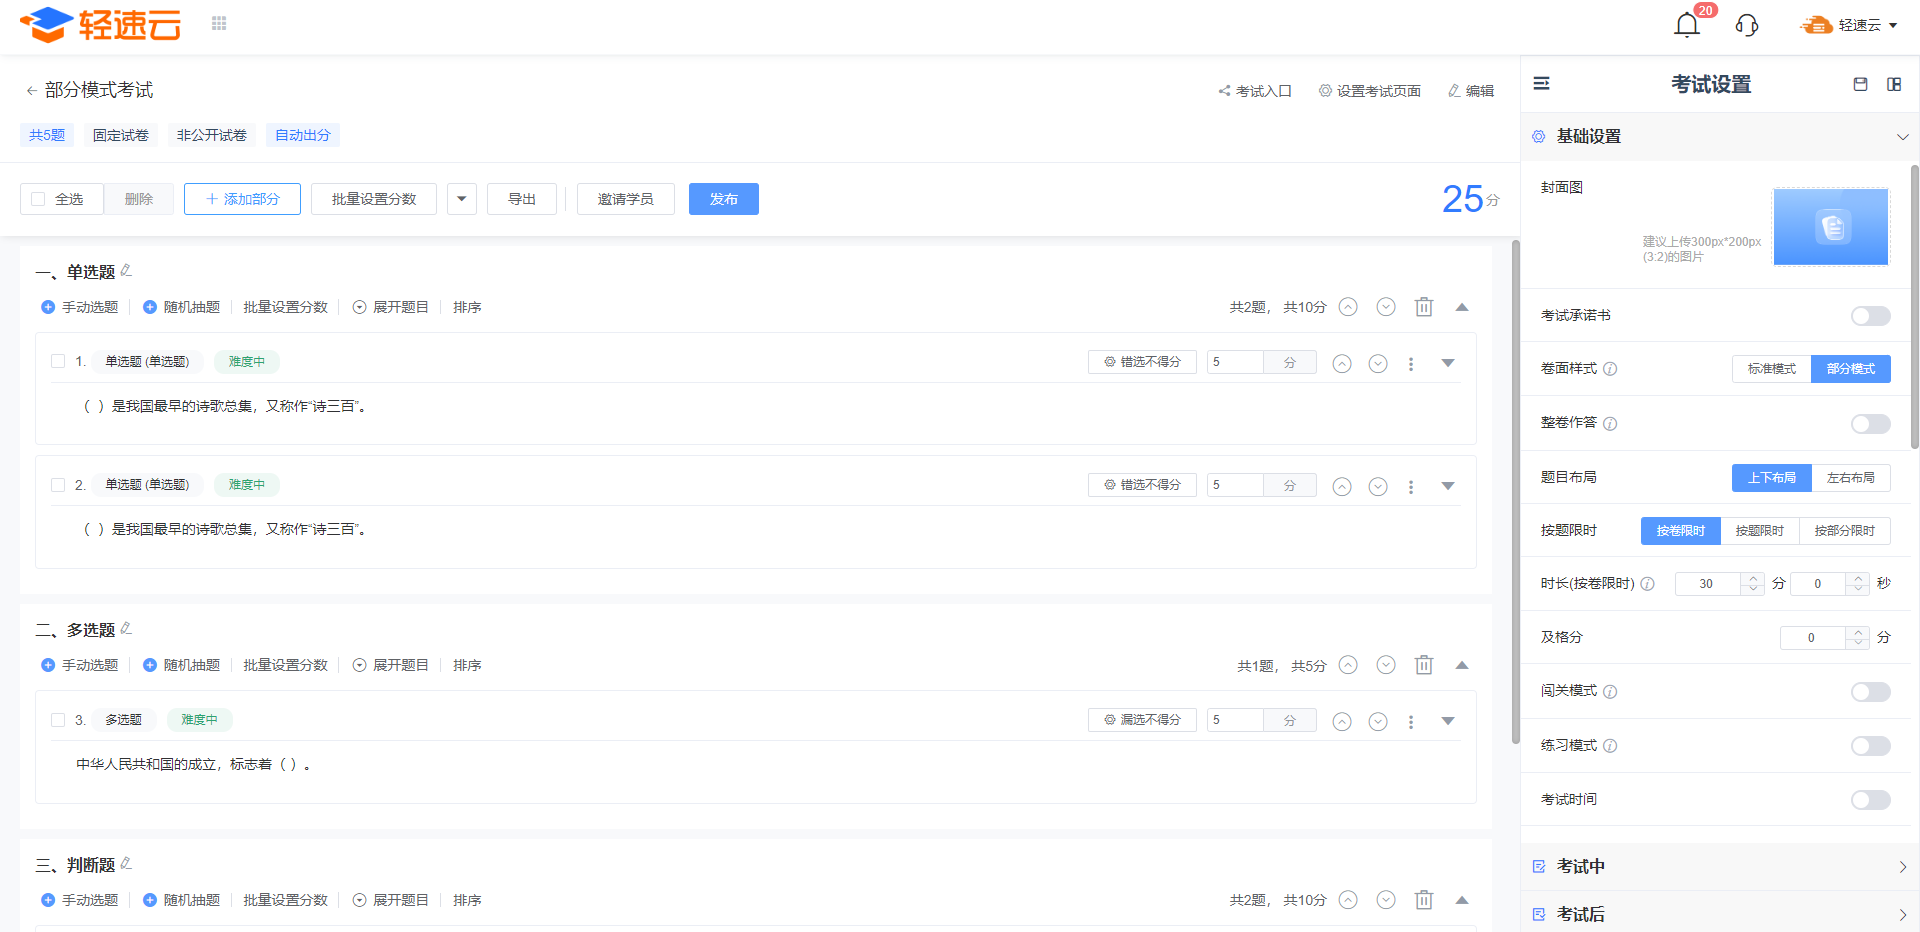This screenshot has width=1920, height=932.
Task: Click the 添加部分 button
Action: click(x=242, y=199)
